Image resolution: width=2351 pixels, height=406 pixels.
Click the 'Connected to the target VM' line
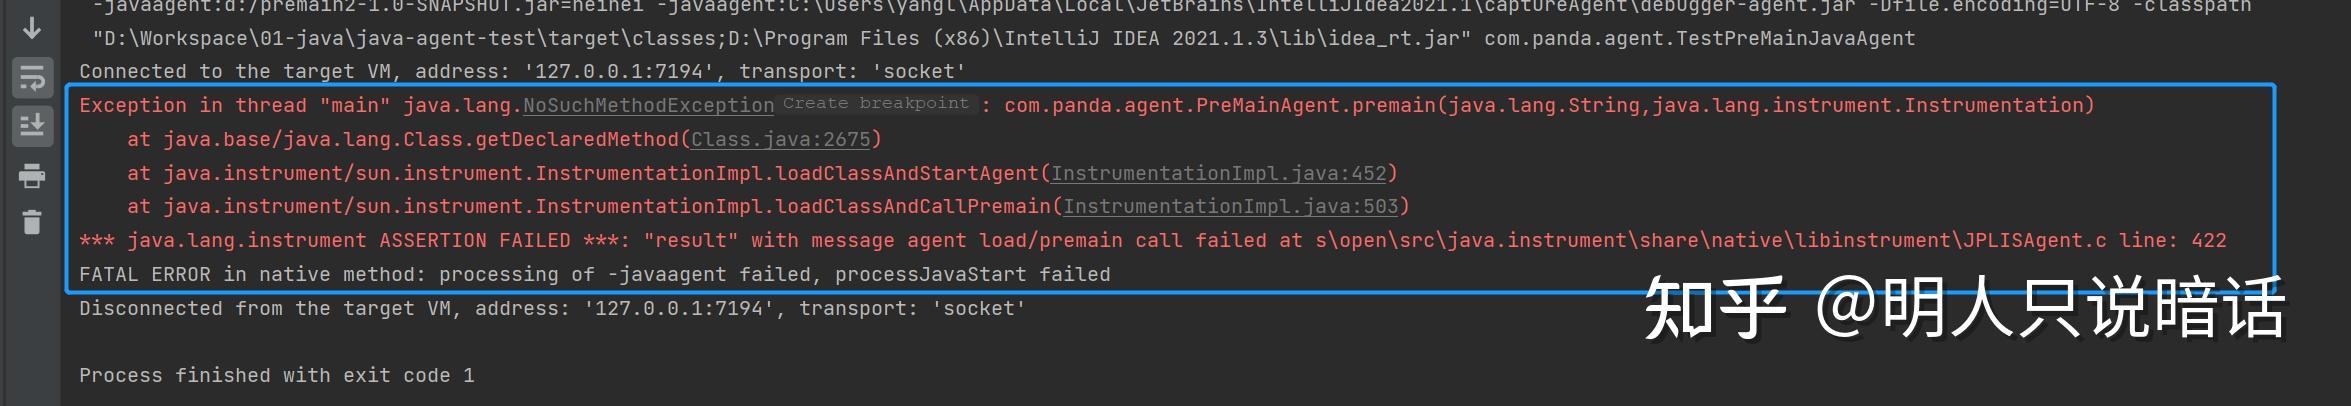(x=522, y=71)
